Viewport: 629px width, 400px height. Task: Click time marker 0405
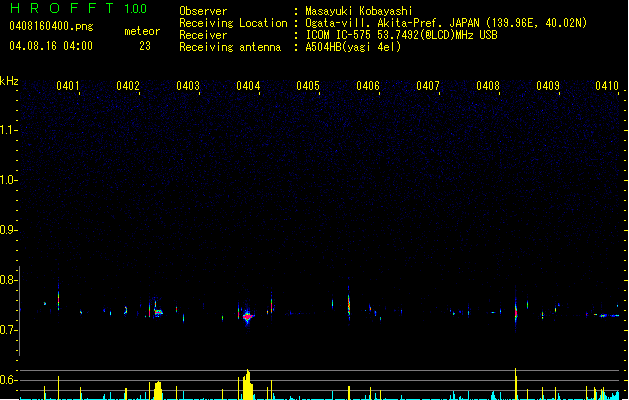308,86
